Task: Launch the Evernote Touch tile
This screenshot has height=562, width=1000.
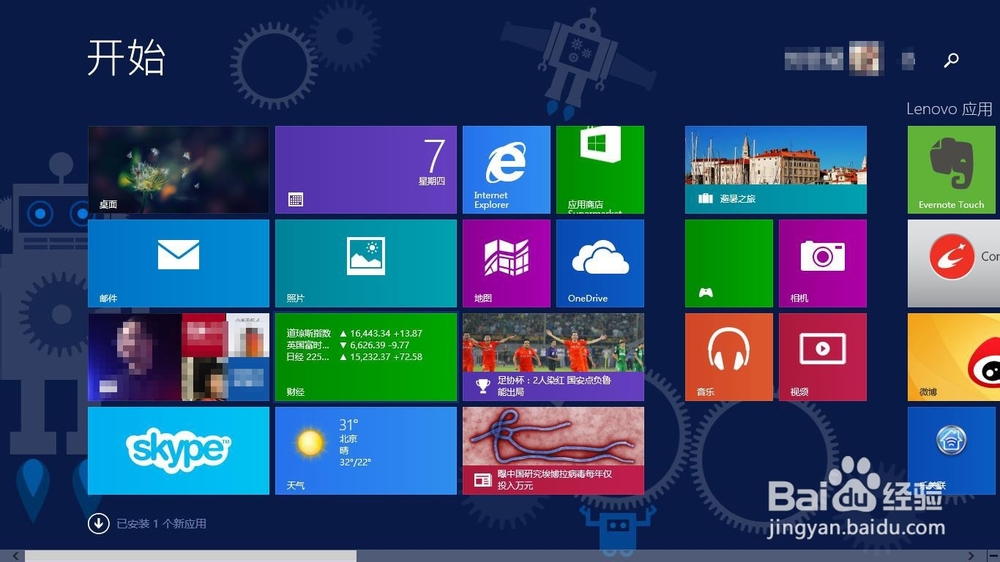Action: 952,170
